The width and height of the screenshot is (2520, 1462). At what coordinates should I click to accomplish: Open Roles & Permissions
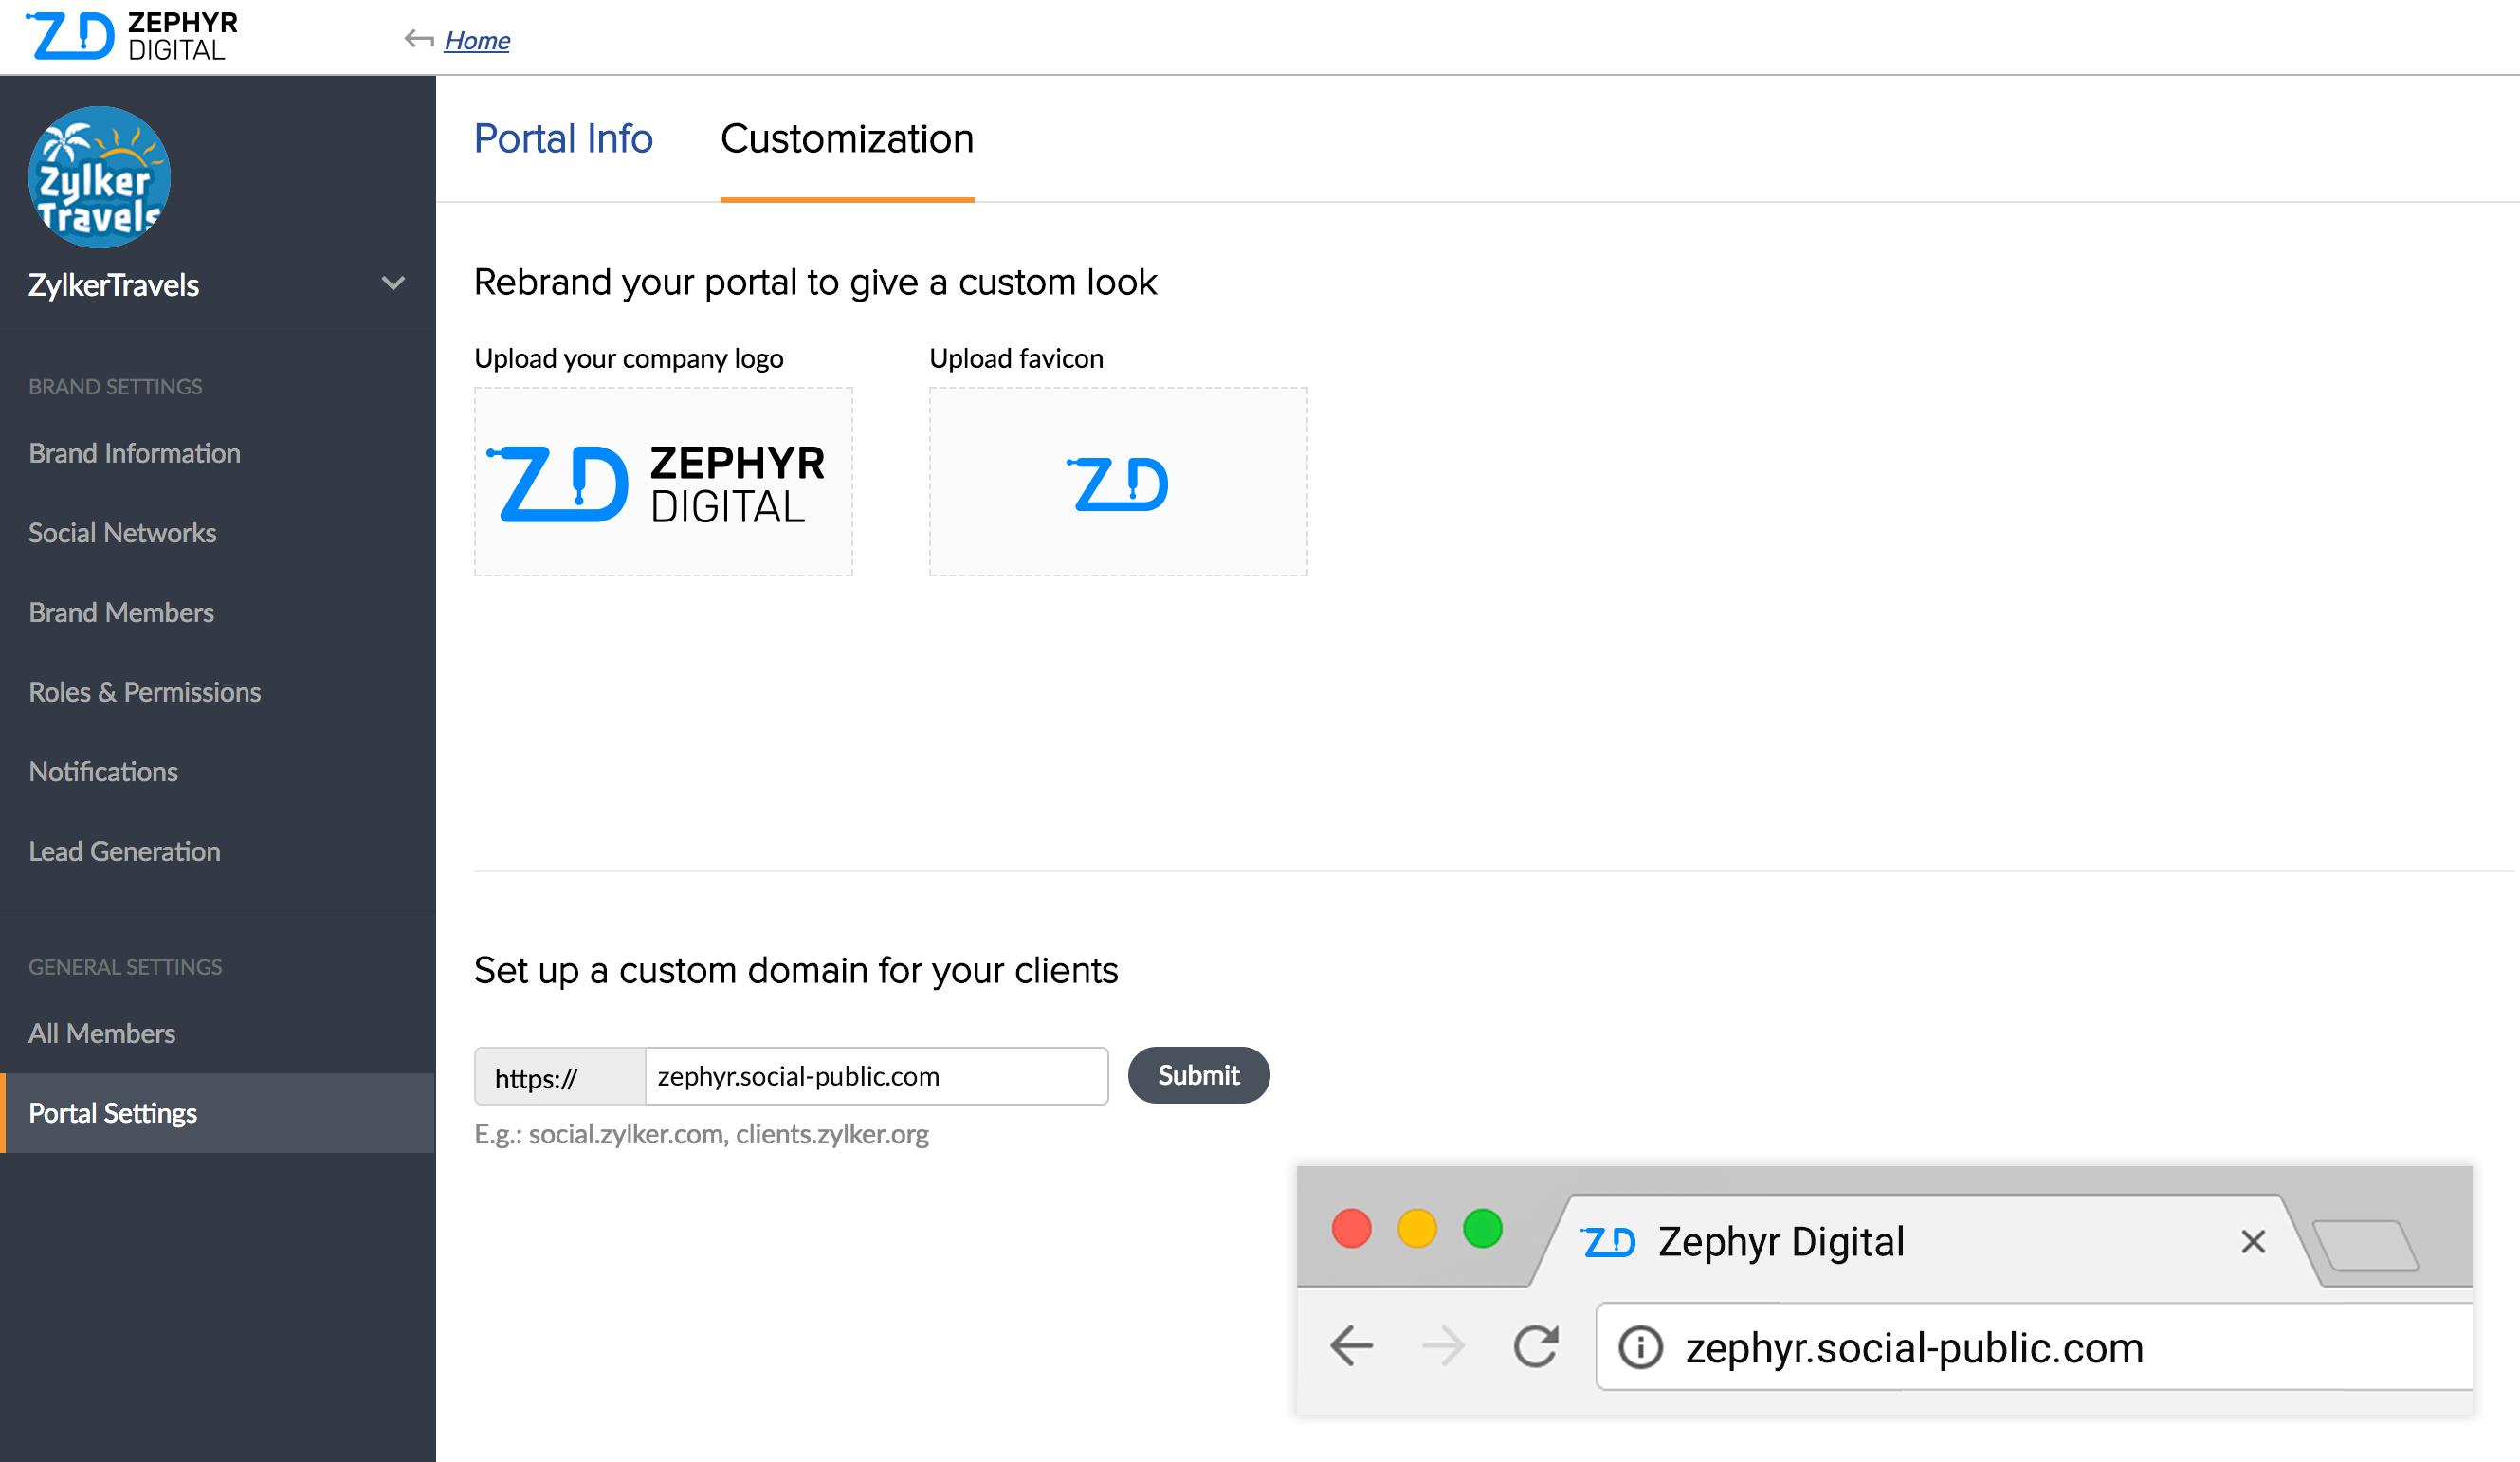[x=145, y=692]
